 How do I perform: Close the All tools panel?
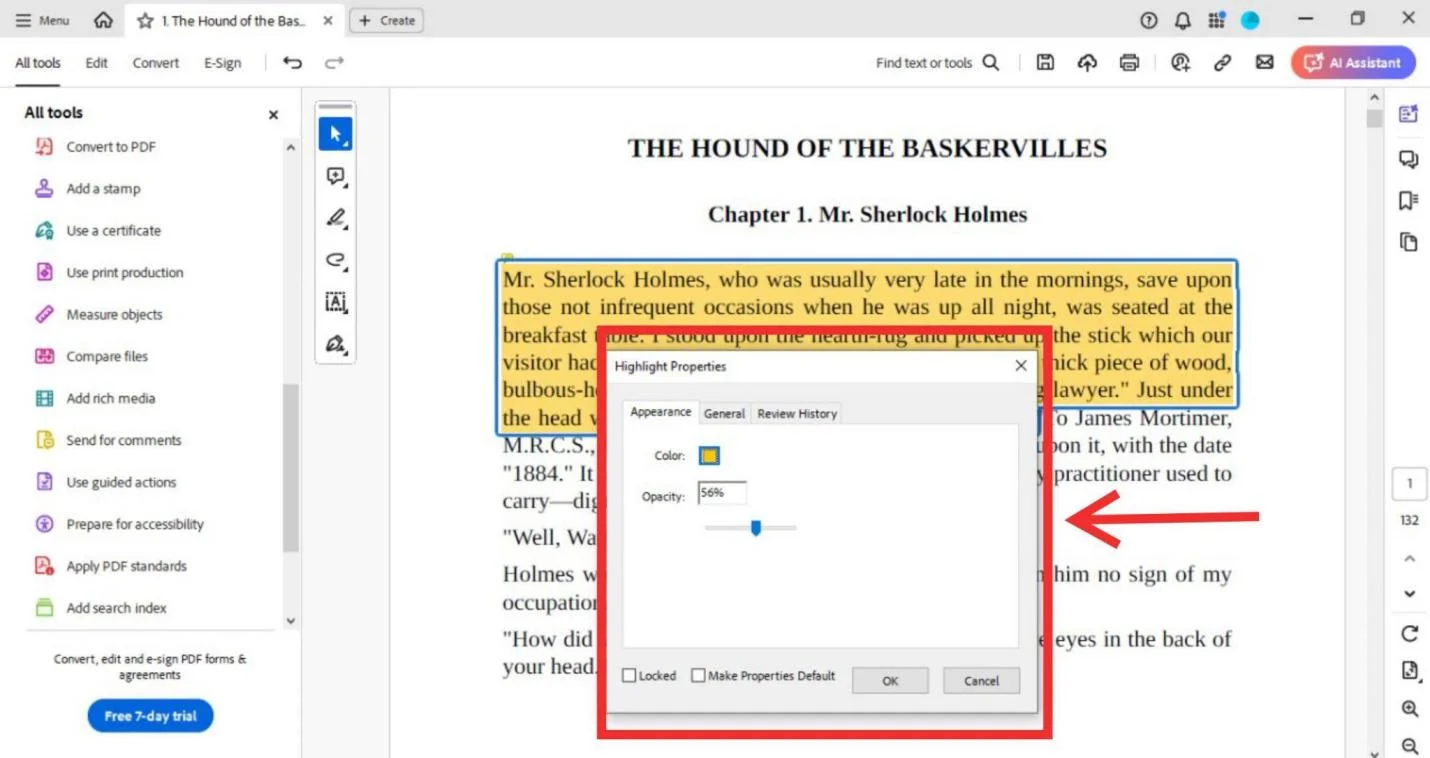click(x=273, y=115)
